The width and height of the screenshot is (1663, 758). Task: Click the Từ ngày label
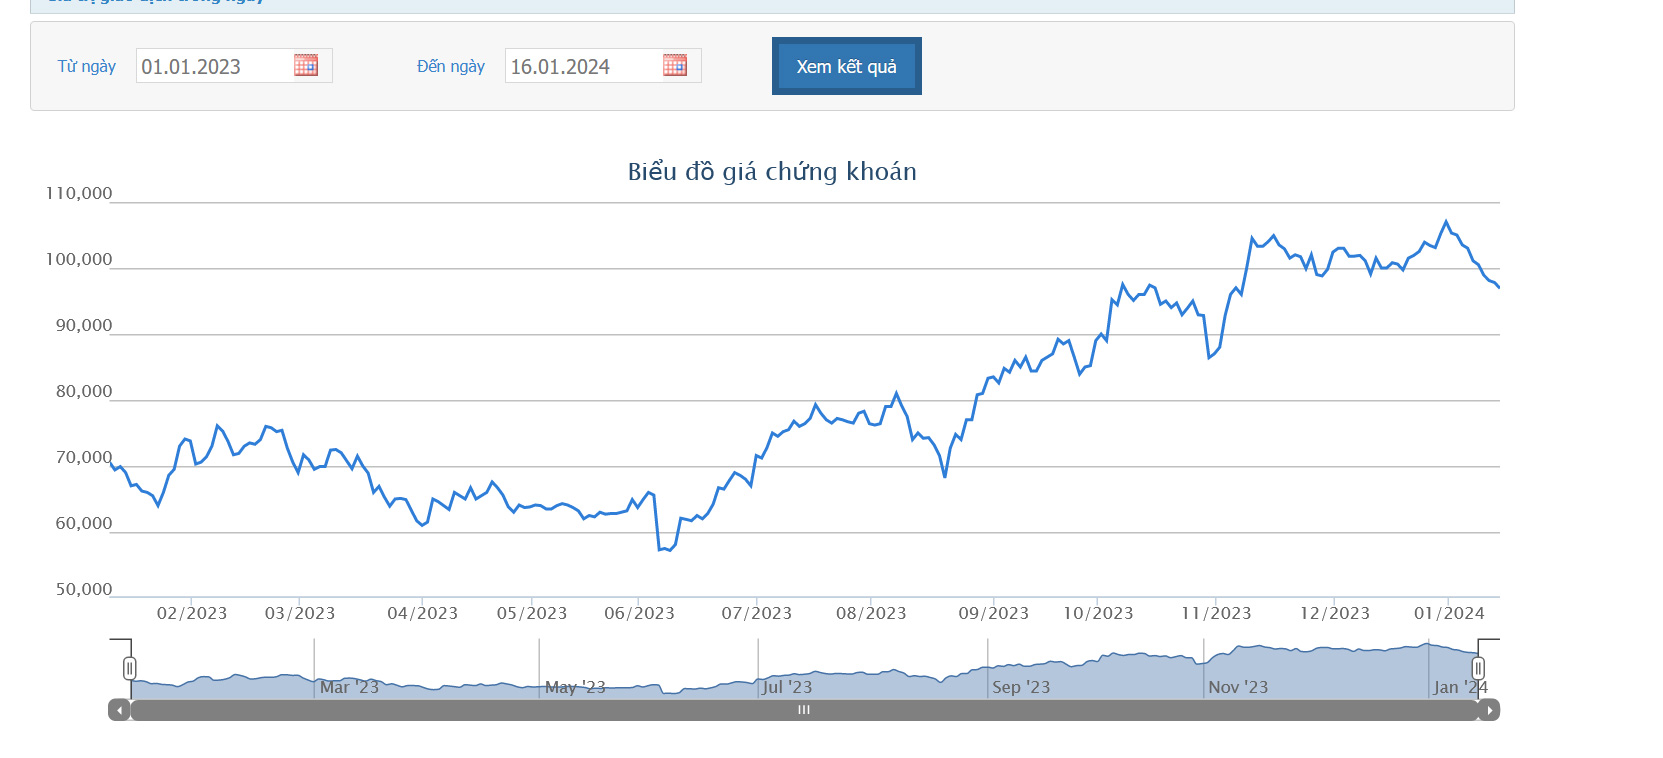pyautogui.click(x=86, y=67)
